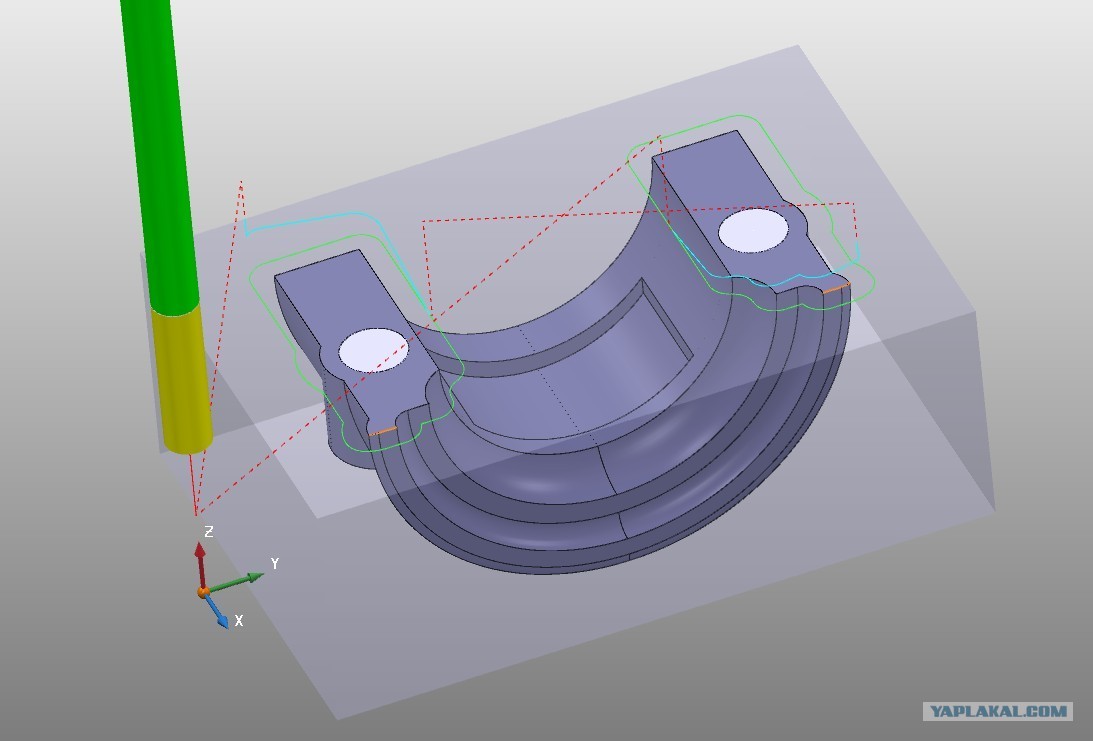
Task: Click the red Z axis arrow
Action: click(201, 565)
